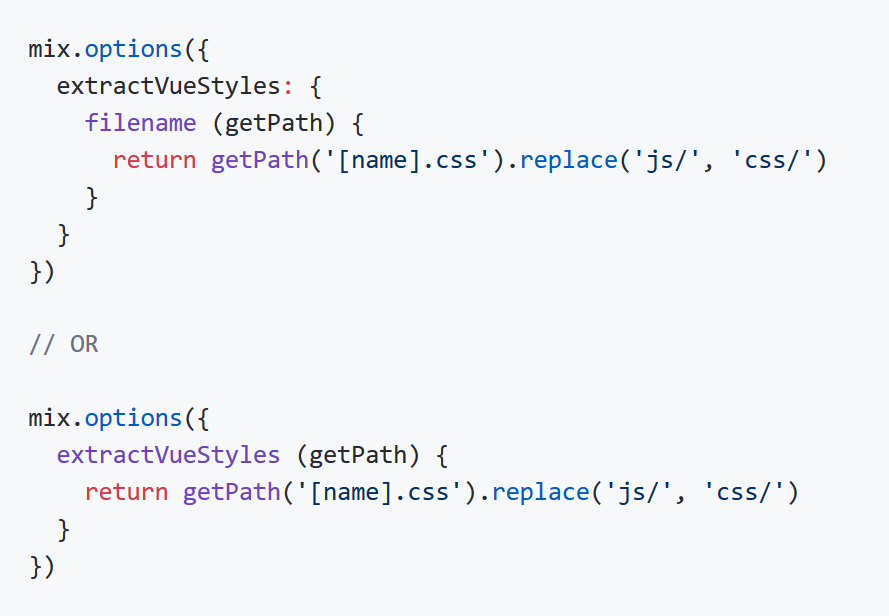Click the // OR comment line
The width and height of the screenshot is (889, 616).
click(x=64, y=344)
